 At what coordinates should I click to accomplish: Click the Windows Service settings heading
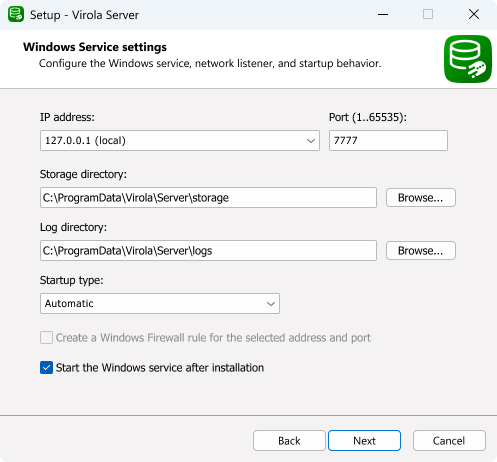click(95, 47)
